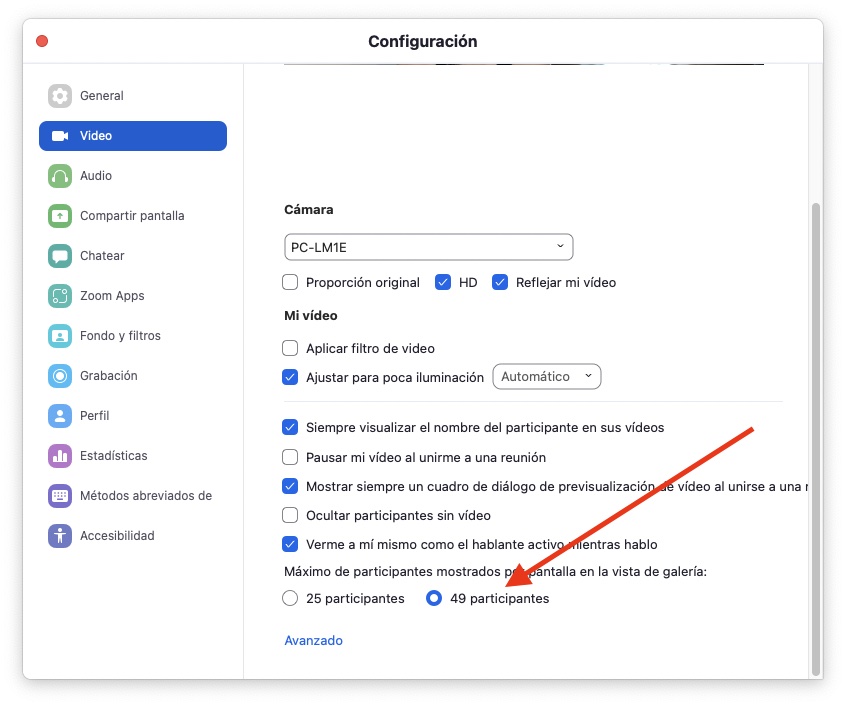This screenshot has height=706, width=846.
Task: Disable Reflejar mi vídeo checkbox
Action: tap(500, 282)
